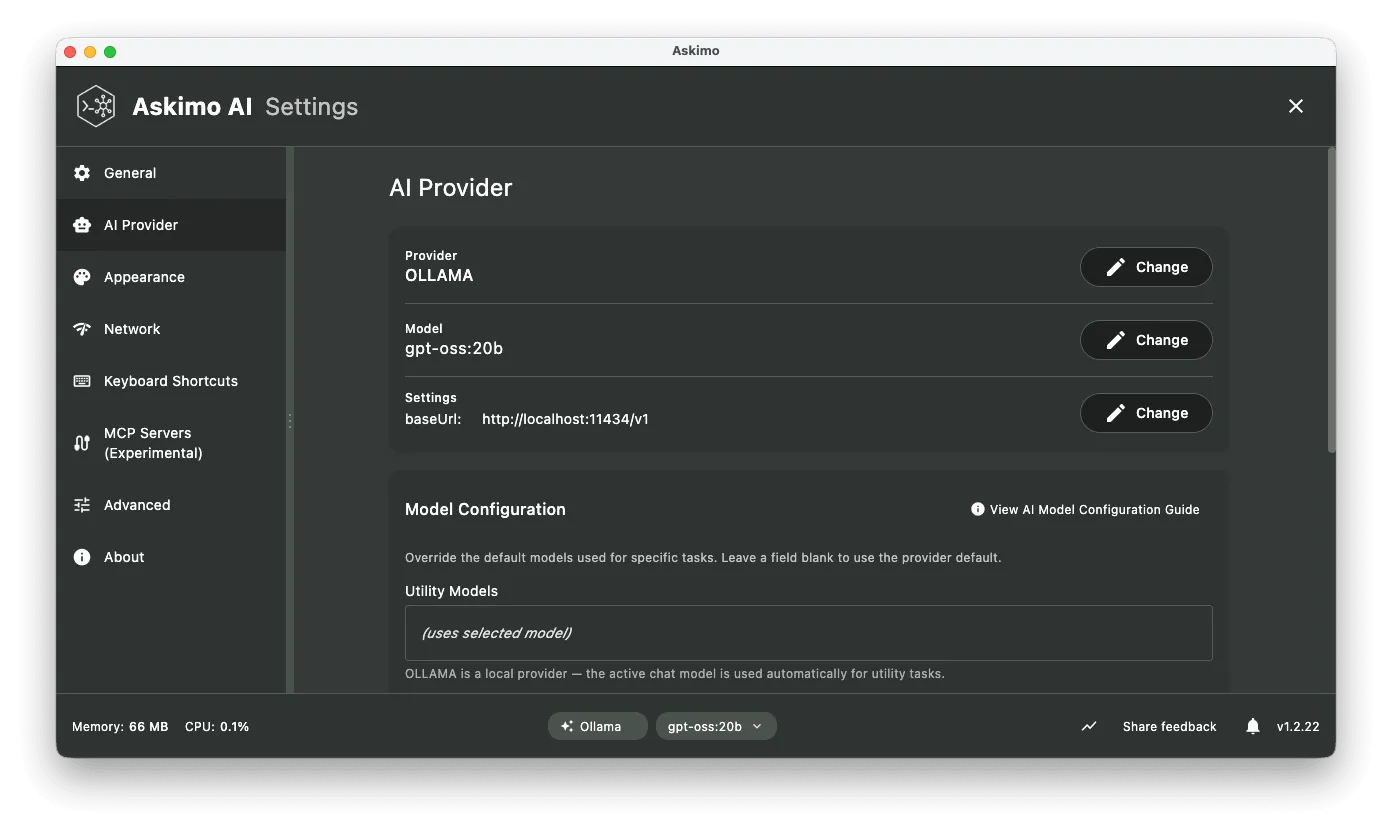Click the trend chart icon in status bar
Viewport: 1392px width, 832px height.
coord(1089,726)
